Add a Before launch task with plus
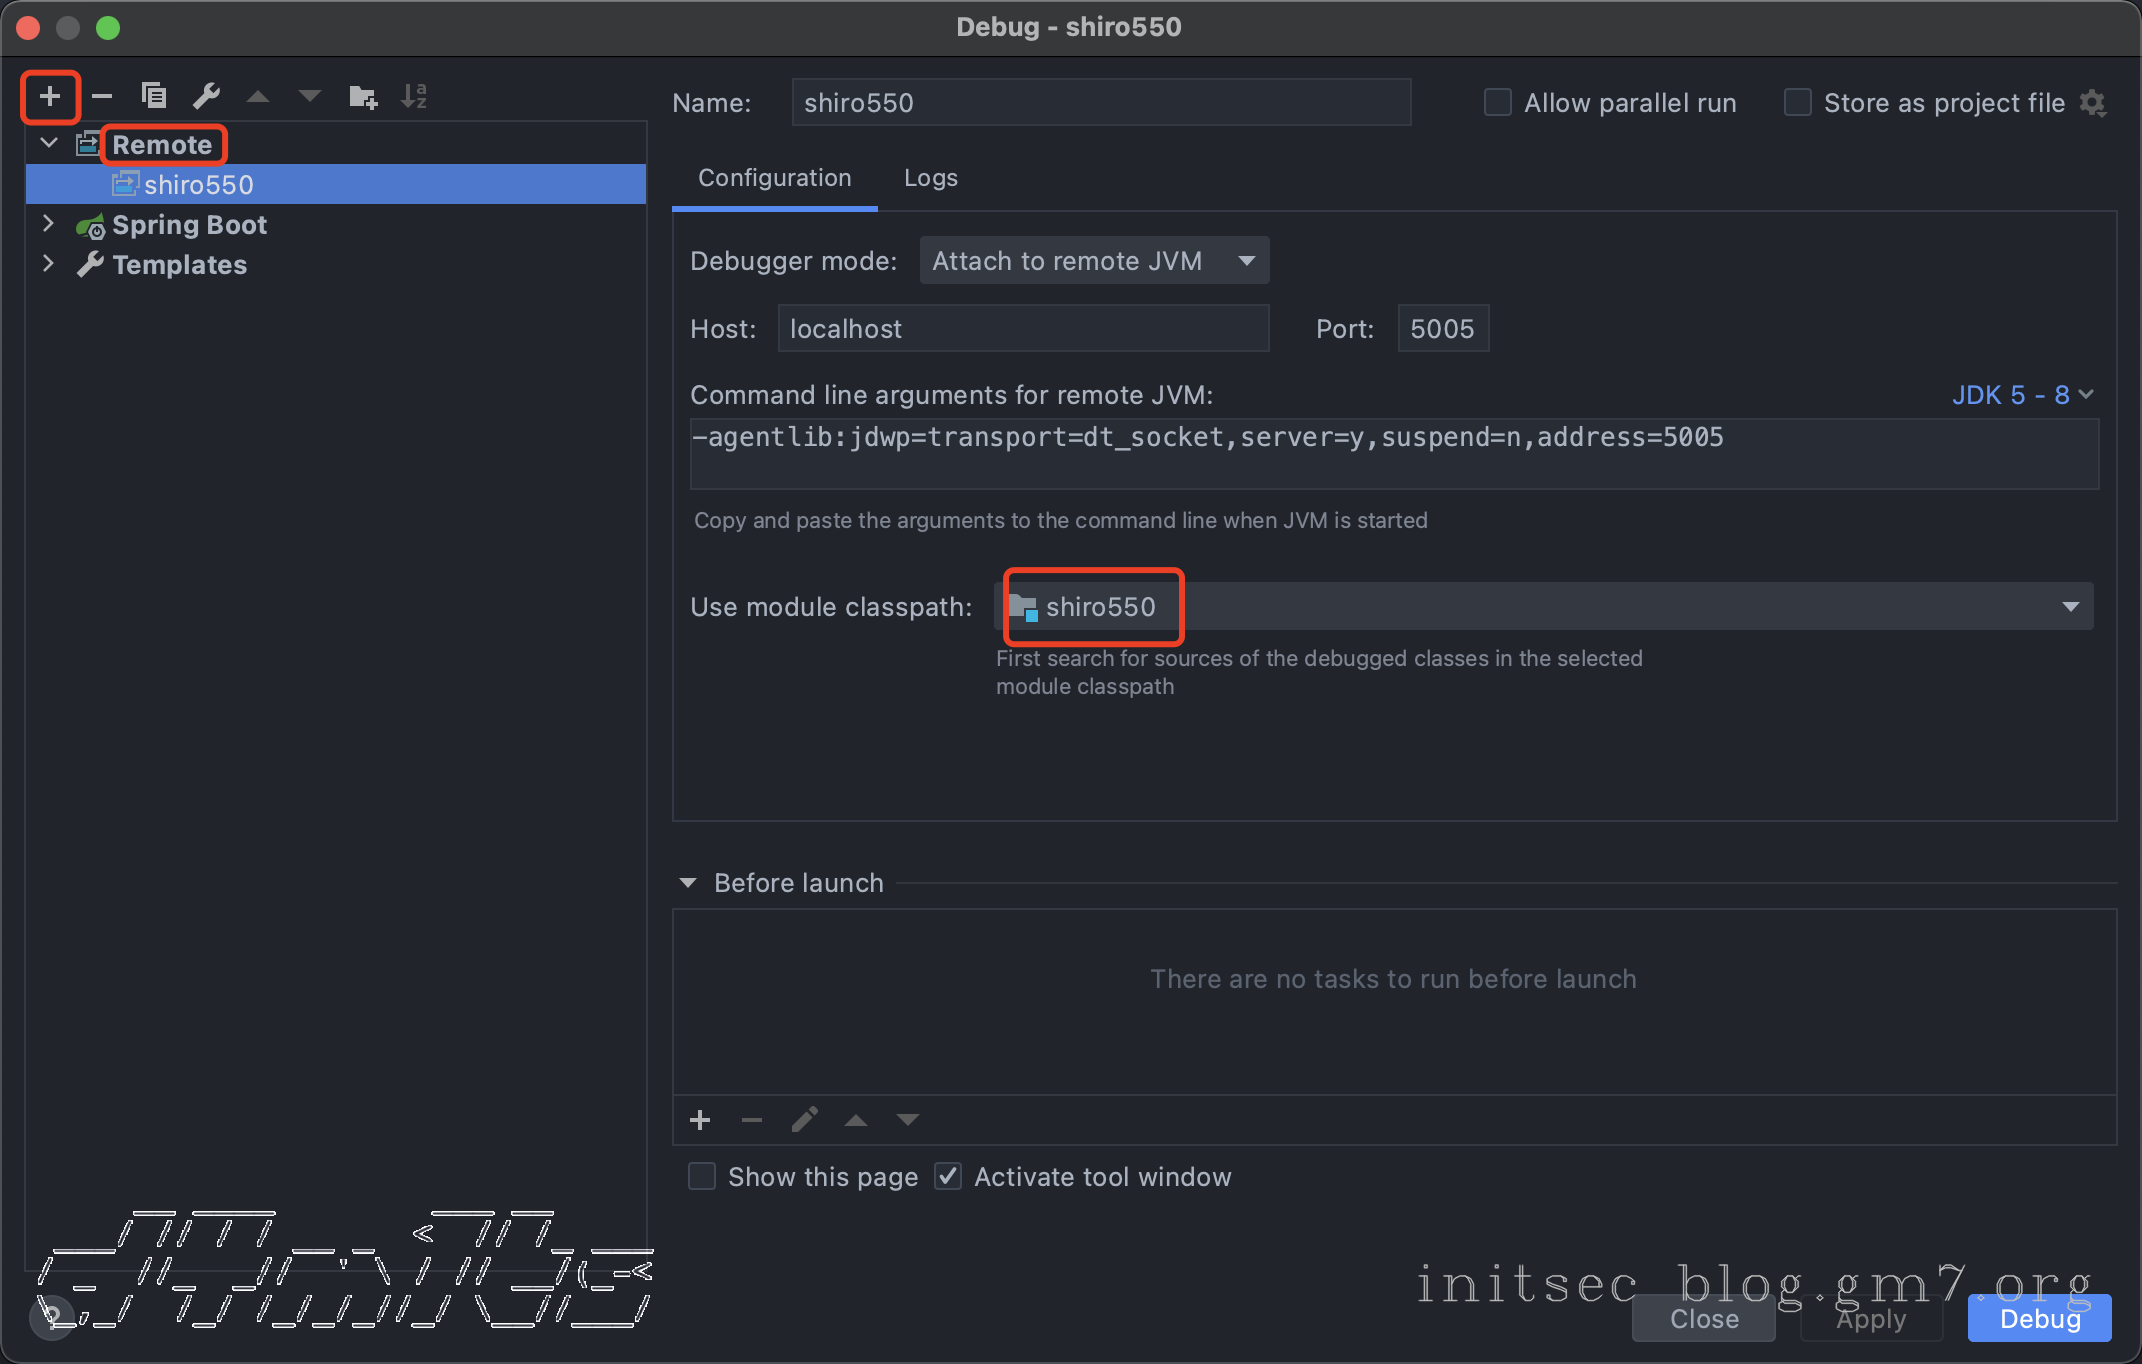 (700, 1120)
